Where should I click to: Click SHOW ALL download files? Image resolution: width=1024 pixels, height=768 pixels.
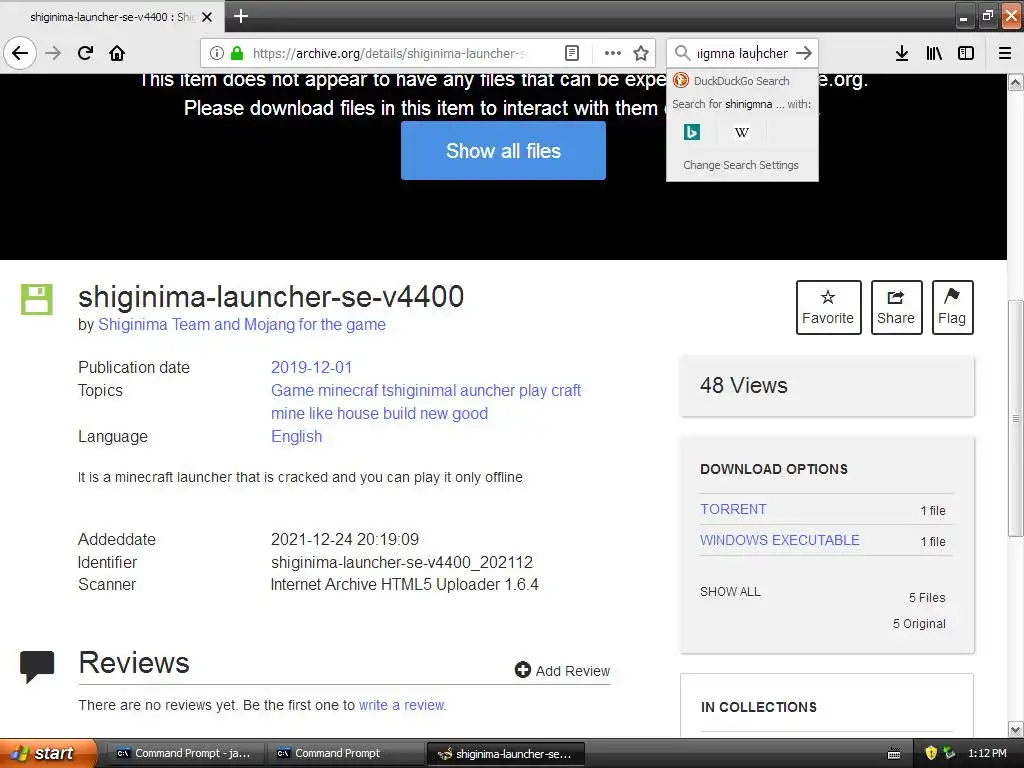(x=730, y=592)
